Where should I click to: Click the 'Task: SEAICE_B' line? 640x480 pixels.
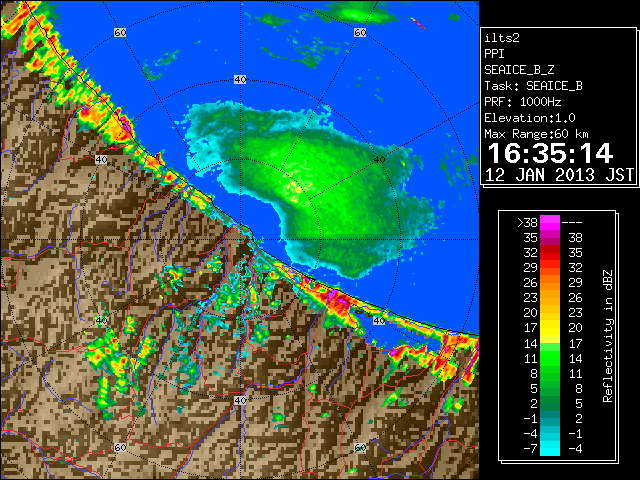(533, 86)
